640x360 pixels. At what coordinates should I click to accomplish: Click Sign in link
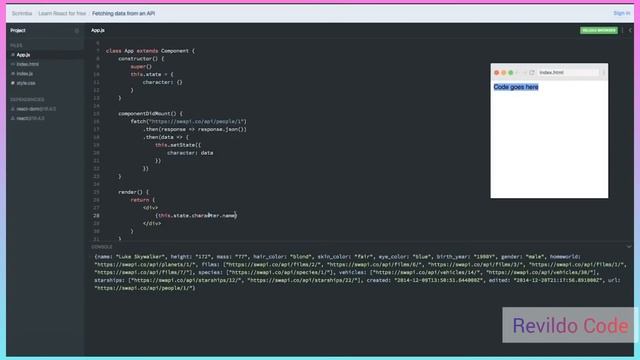tap(622, 13)
